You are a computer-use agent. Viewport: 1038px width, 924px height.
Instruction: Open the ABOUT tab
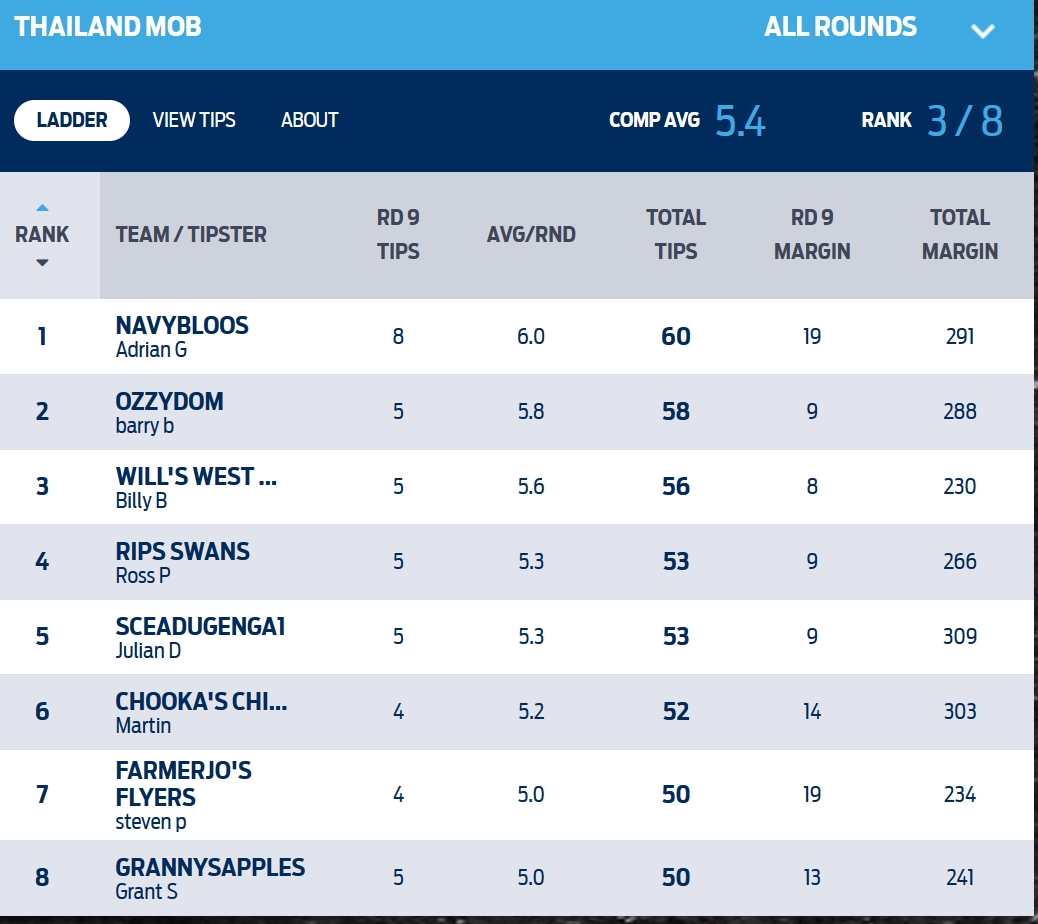coord(309,120)
